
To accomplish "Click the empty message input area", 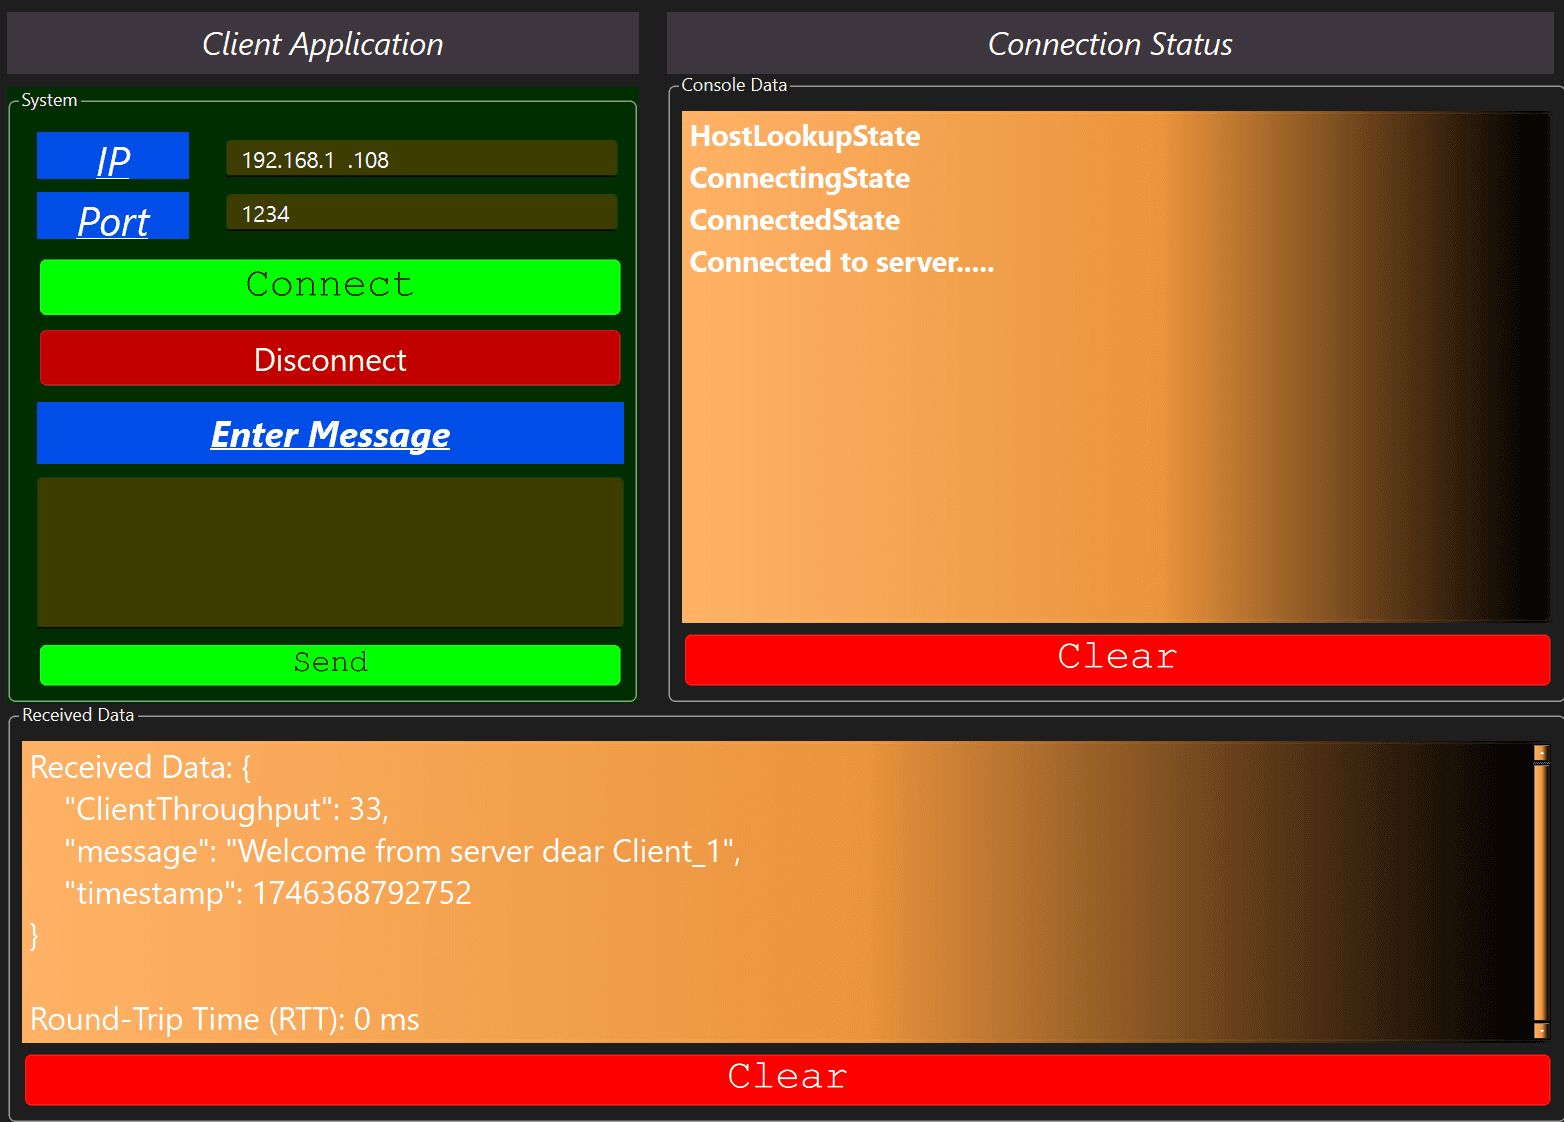I will tap(330, 551).
